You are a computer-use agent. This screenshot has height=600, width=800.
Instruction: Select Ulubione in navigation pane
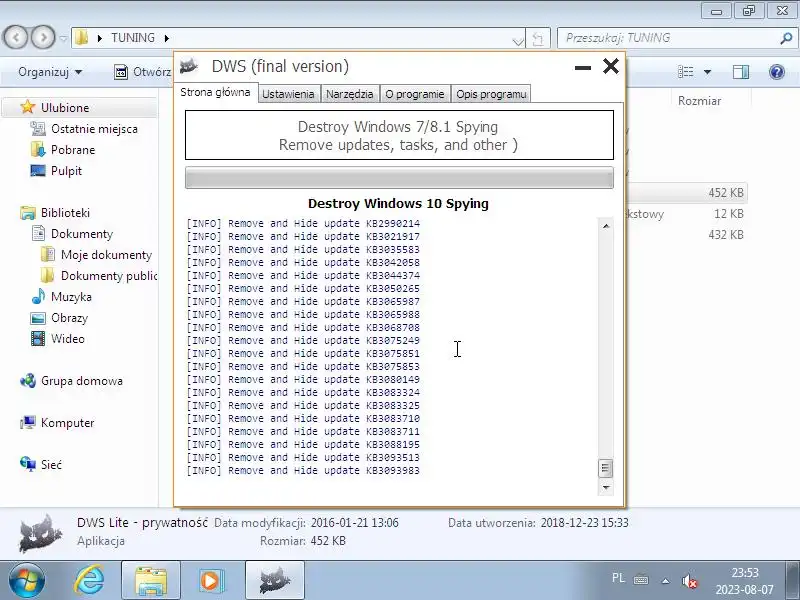[x=64, y=108]
